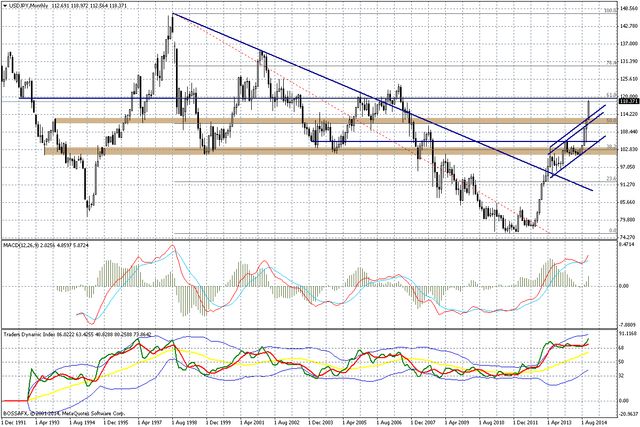Screen dimensions: 640x427
Task: Click the 1 Aug 1994 date label
Action: (x=82, y=422)
